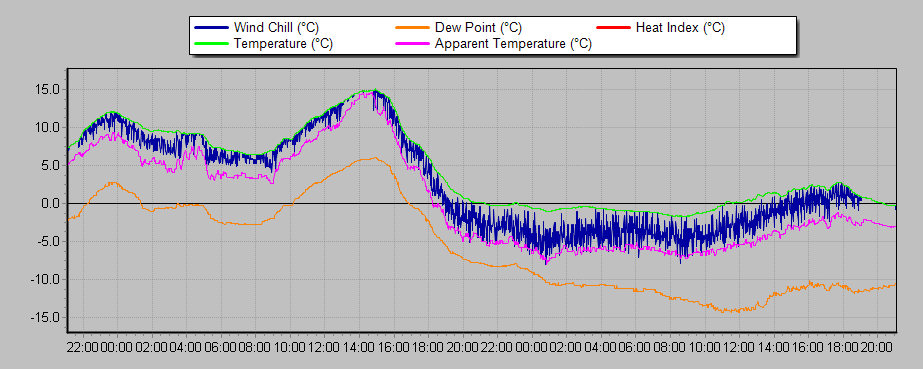Select the Wind Chill (°C) legend label
This screenshot has height=369, width=923.
click(x=276, y=28)
